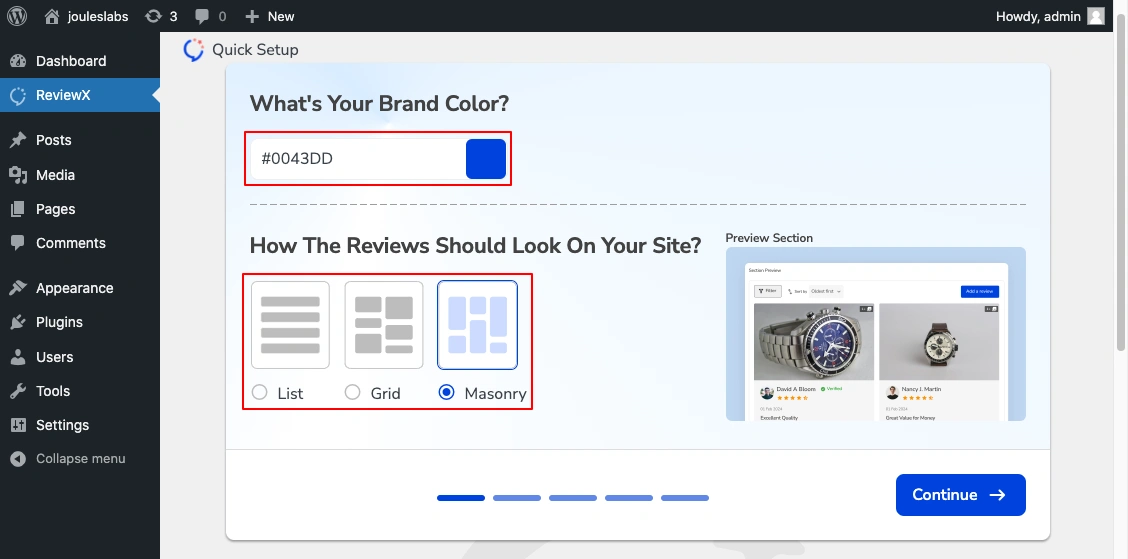The image size is (1128, 559).
Task: Go to second setup step indicator
Action: point(517,498)
